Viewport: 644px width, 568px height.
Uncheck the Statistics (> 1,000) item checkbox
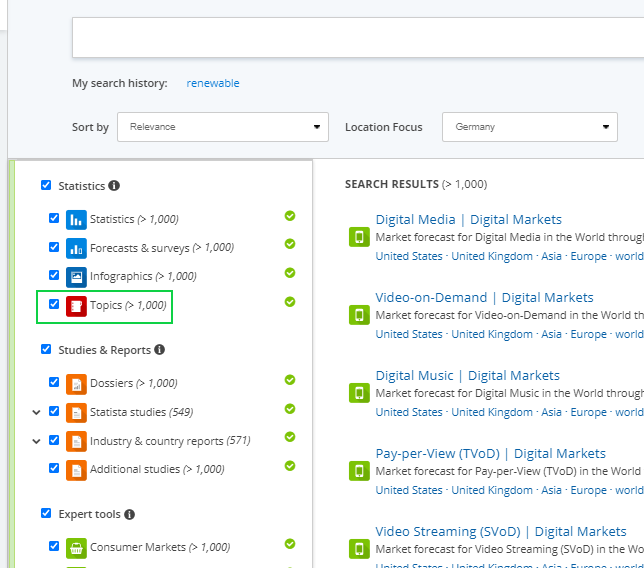pos(54,218)
